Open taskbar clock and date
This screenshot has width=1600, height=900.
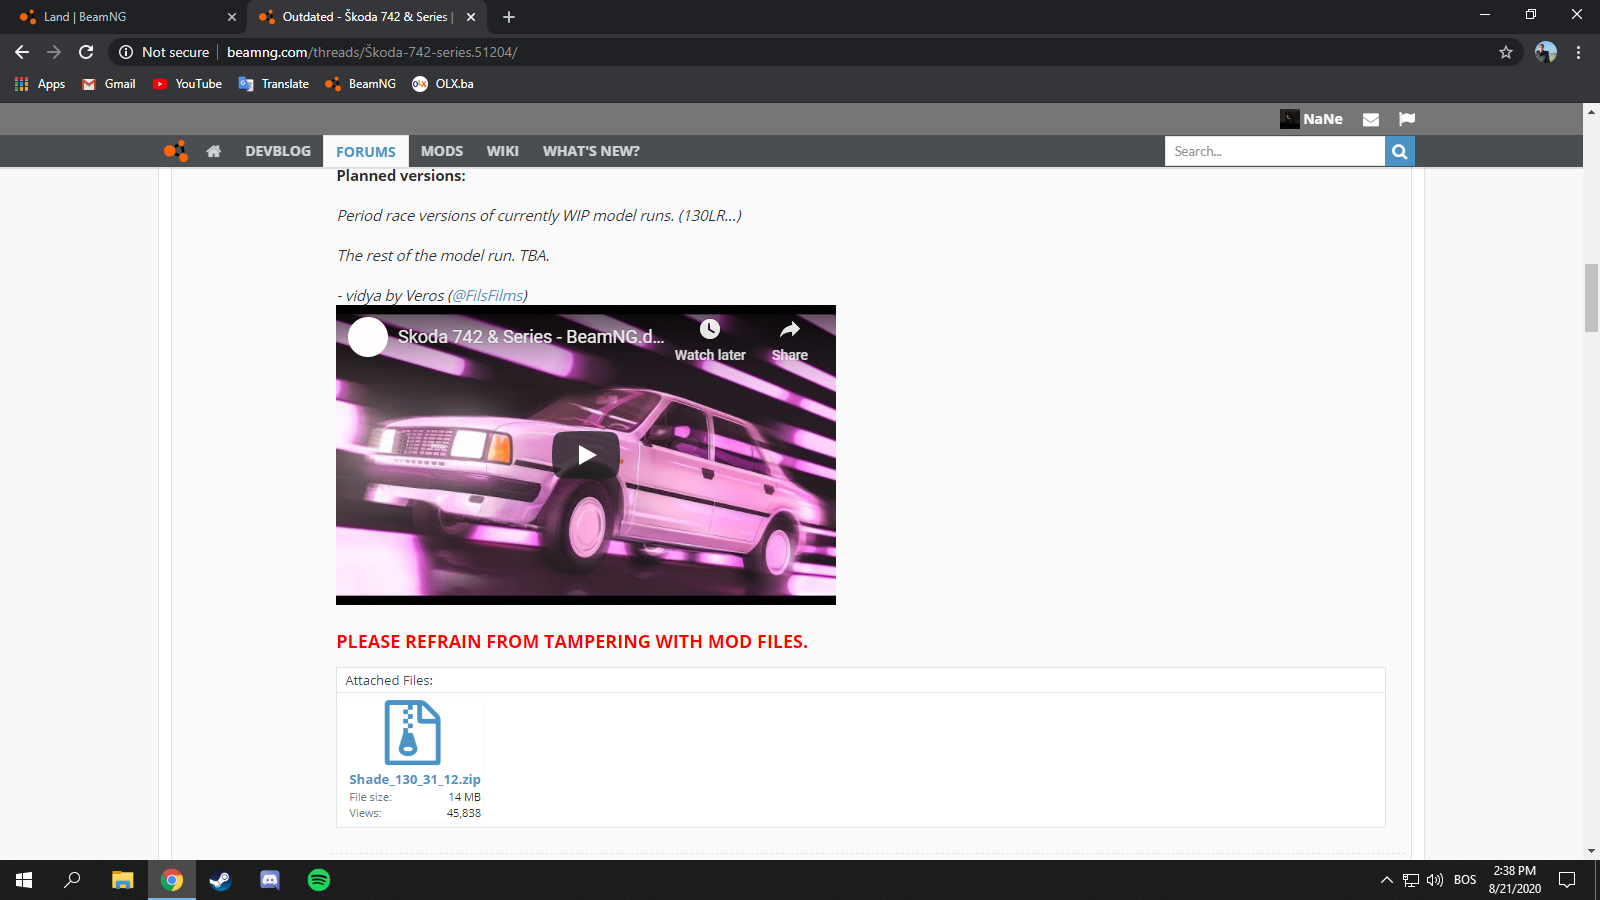1514,880
